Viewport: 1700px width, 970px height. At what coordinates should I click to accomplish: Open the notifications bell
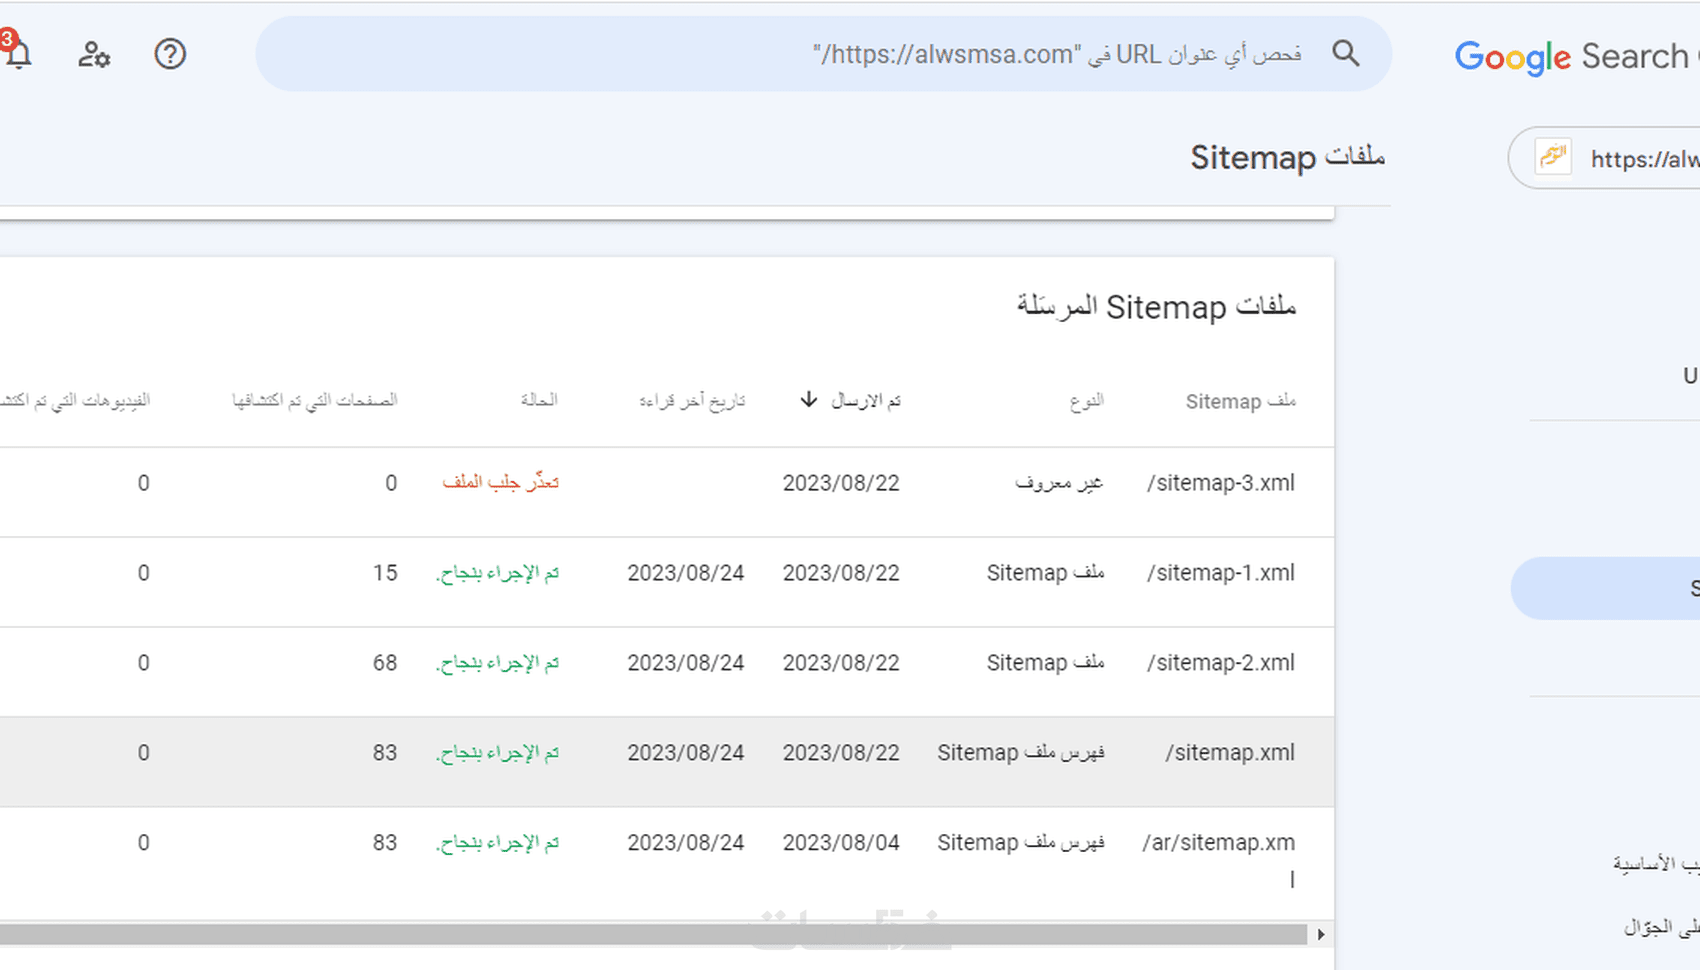(x=18, y=54)
